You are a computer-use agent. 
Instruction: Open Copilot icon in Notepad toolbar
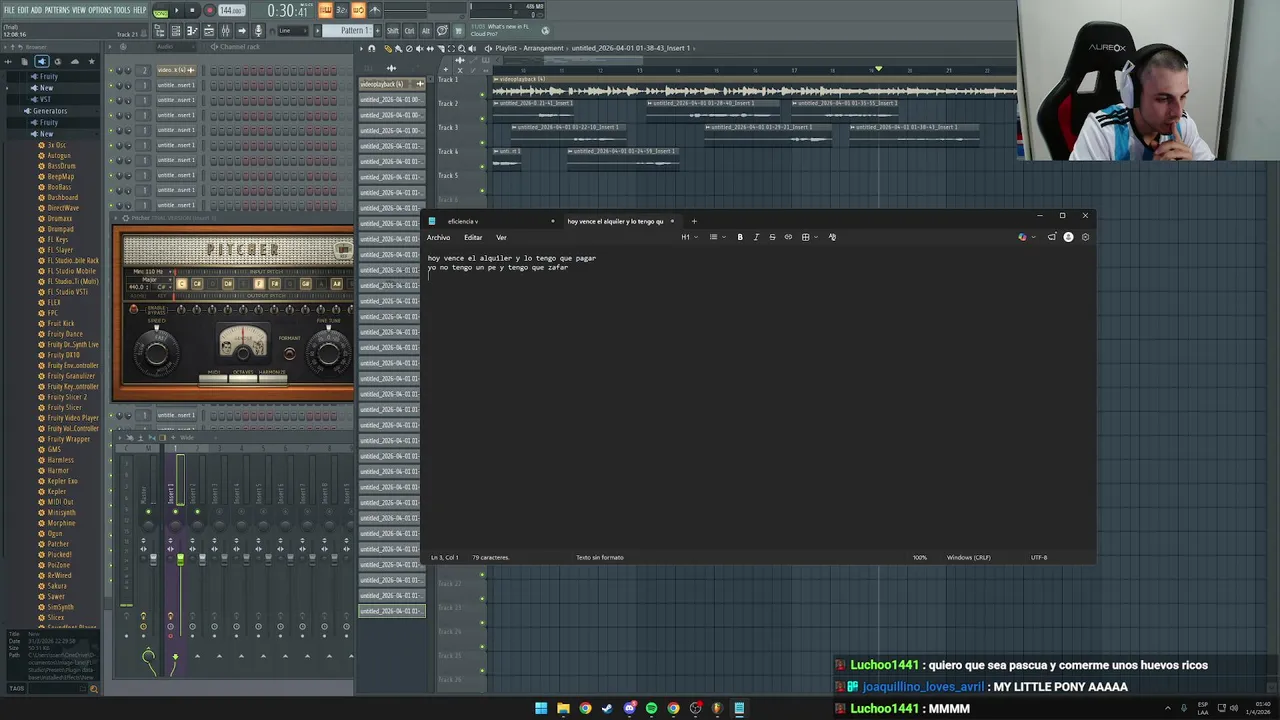point(1025,237)
